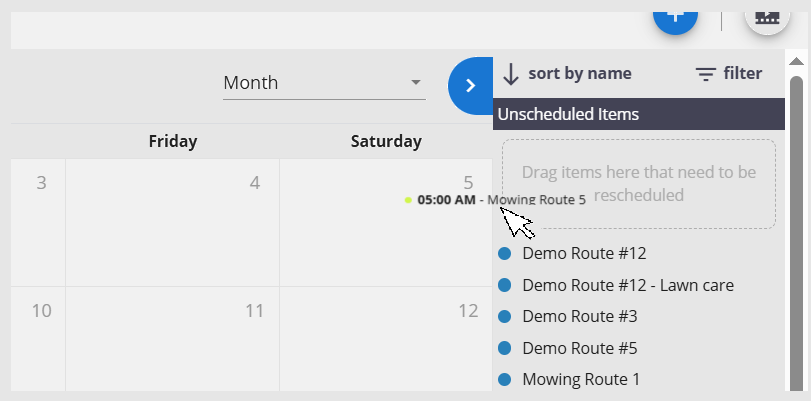Click the filter text button
This screenshot has height=401, width=811.
pos(743,73)
